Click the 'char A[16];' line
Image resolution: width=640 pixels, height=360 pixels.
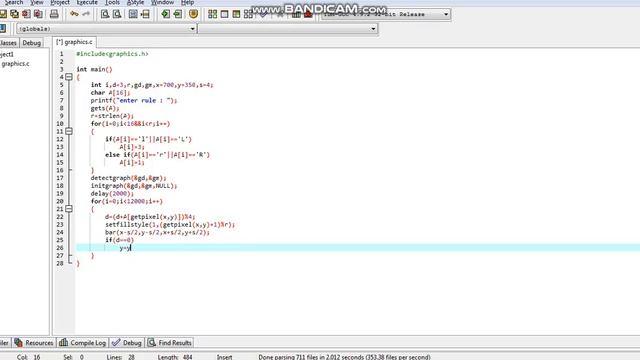click(111, 93)
